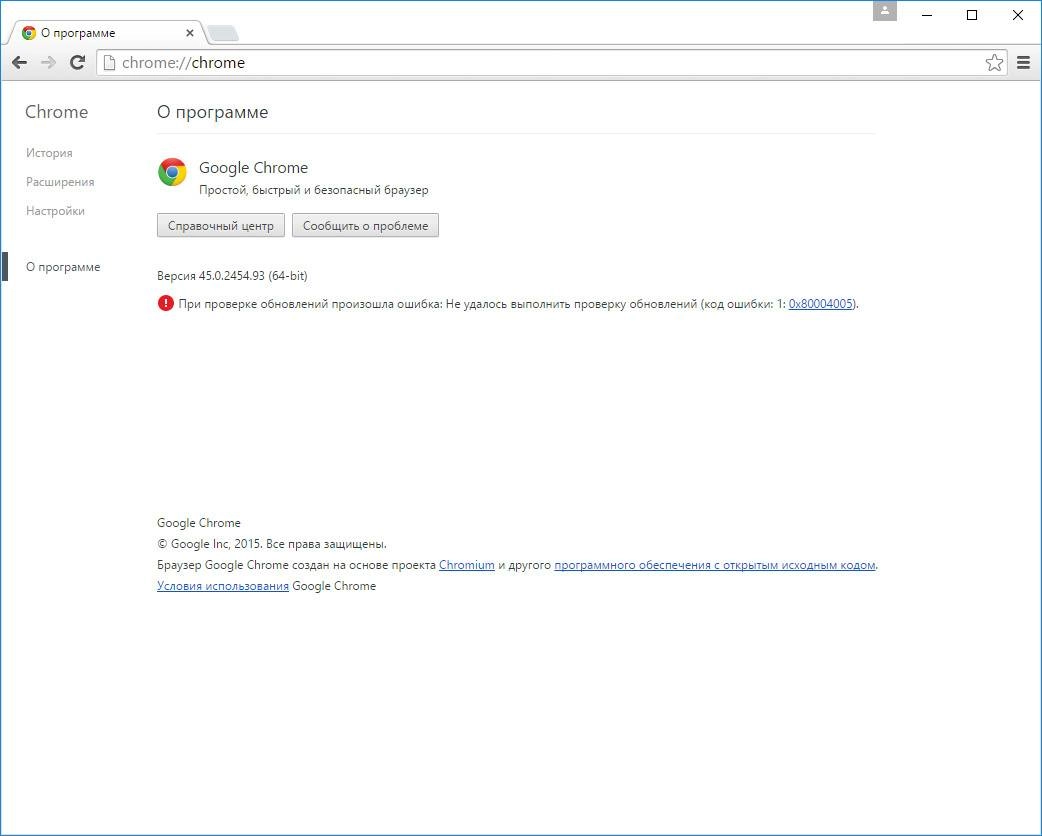The image size is (1042, 836).
Task: Click the "О программе" page heading
Action: [x=213, y=112]
